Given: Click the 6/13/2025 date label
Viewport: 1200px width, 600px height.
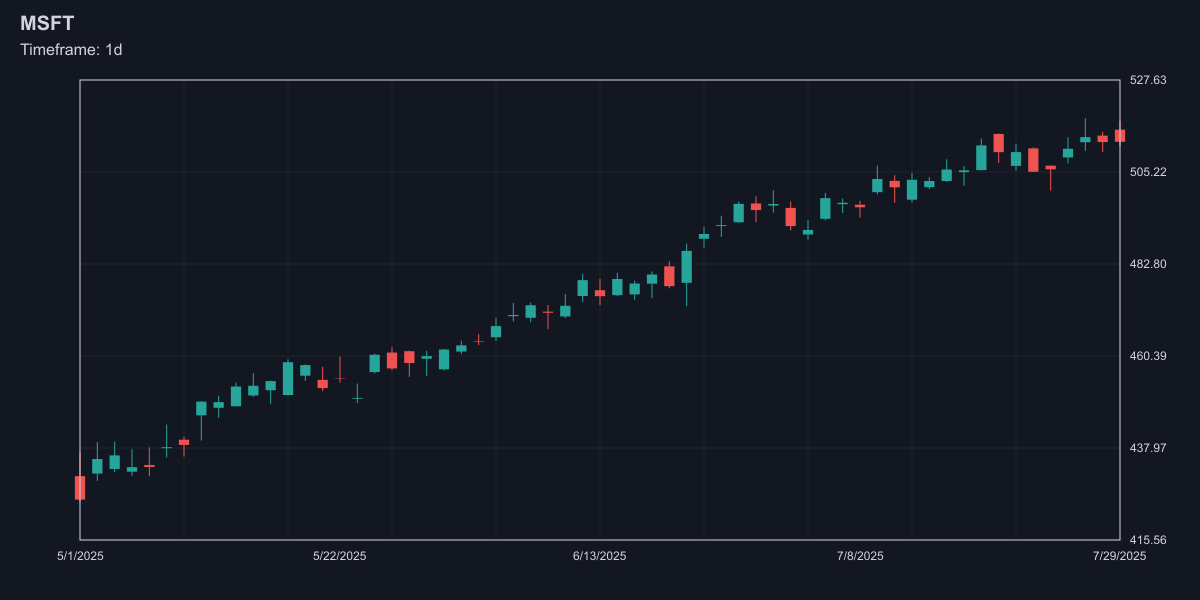Looking at the screenshot, I should pos(600,556).
